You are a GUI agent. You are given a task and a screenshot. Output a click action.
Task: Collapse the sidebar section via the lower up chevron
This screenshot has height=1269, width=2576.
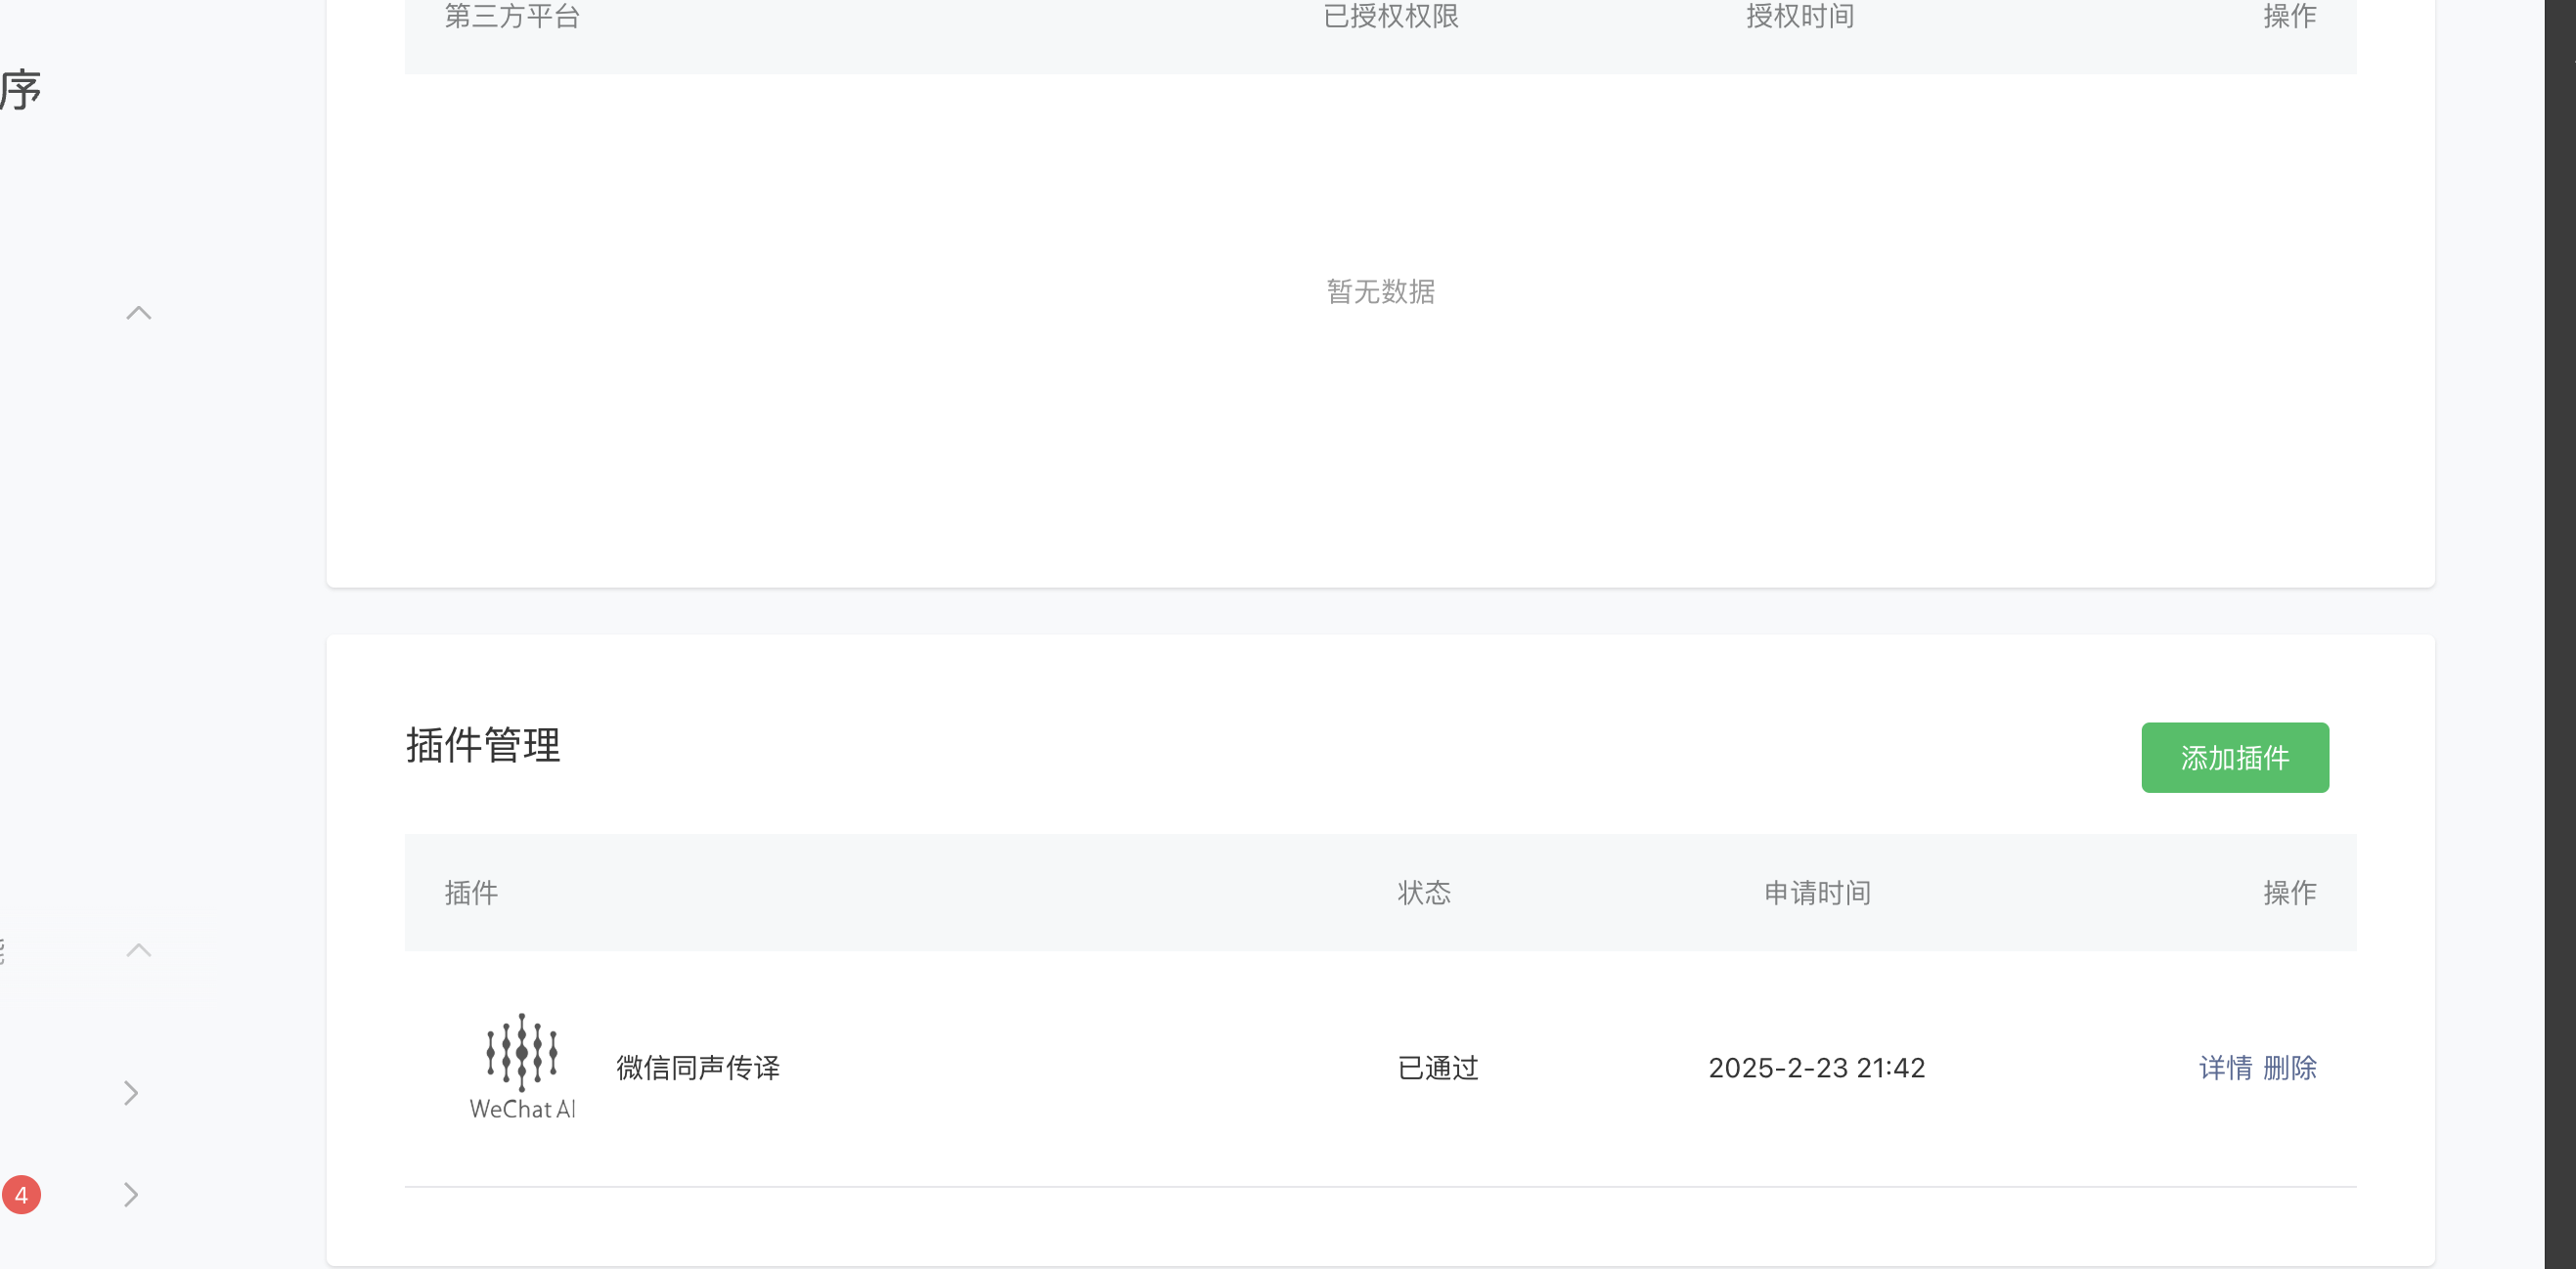click(139, 950)
